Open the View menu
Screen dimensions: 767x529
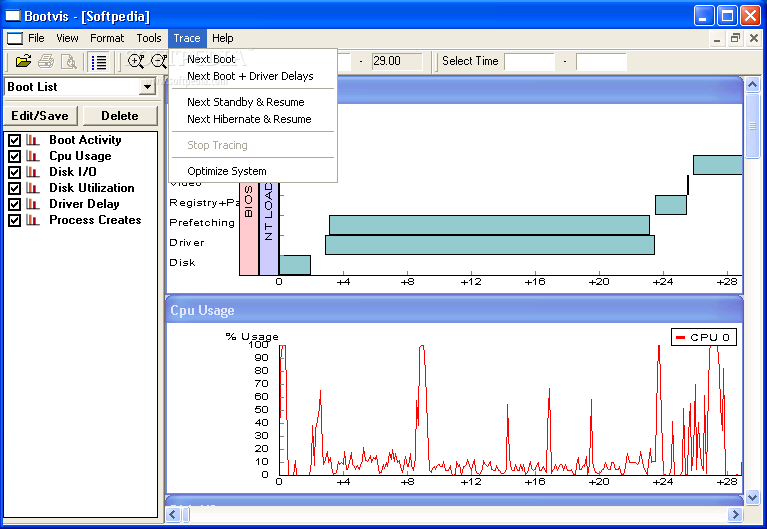pyautogui.click(x=67, y=38)
